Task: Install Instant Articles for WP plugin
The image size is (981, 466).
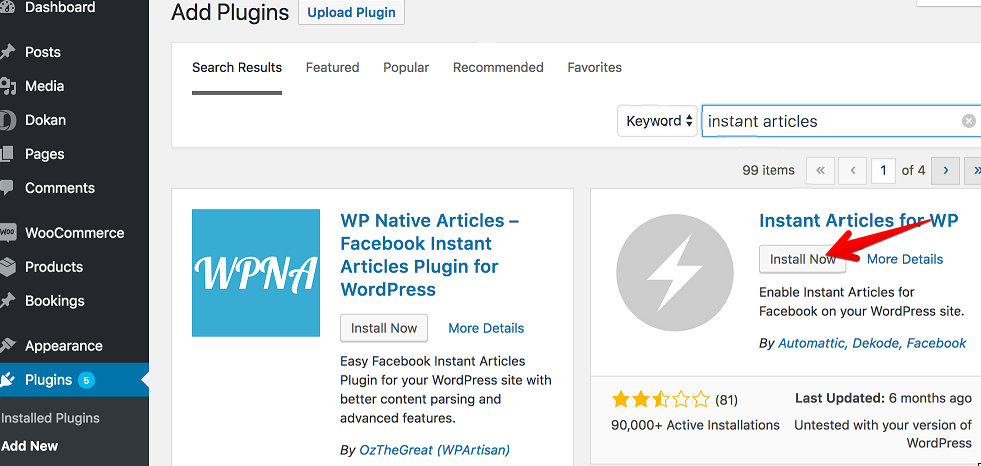Action: pyautogui.click(x=803, y=259)
